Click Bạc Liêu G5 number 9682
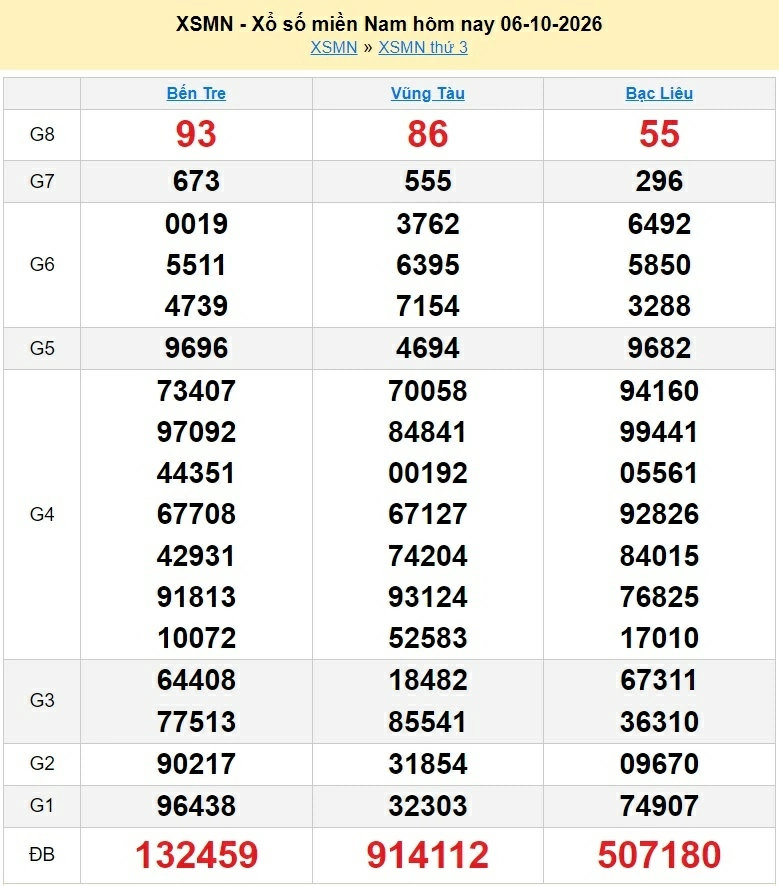Image resolution: width=779 pixels, height=886 pixels. (659, 348)
